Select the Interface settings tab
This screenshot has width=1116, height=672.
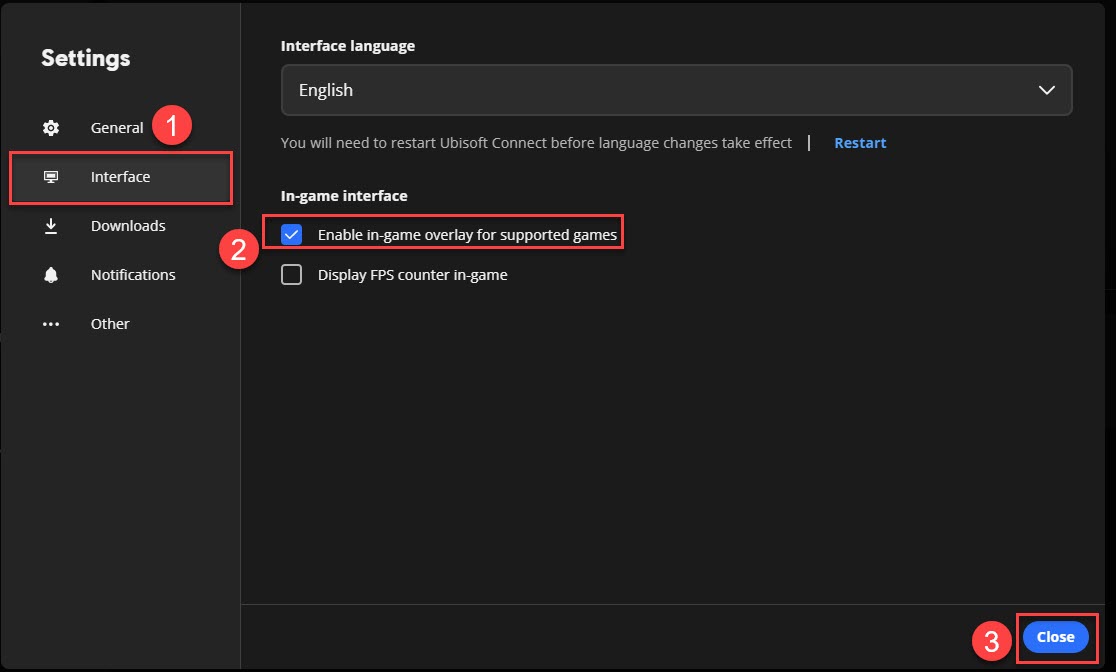[120, 177]
